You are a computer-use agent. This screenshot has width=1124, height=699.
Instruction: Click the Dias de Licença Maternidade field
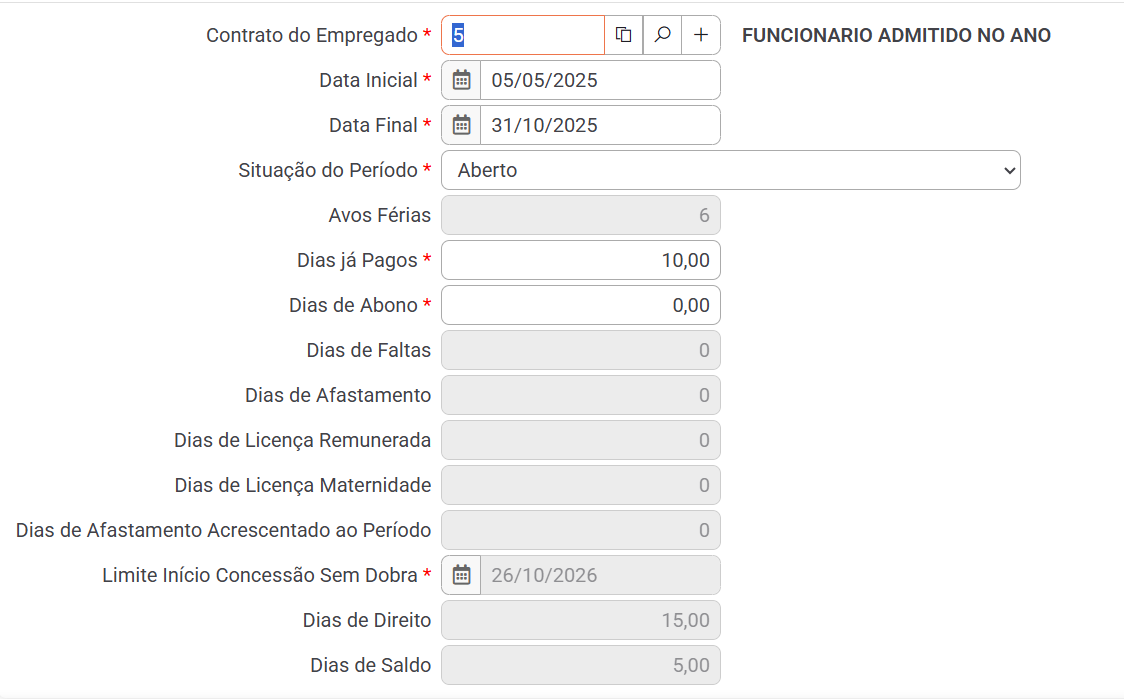[x=580, y=485]
